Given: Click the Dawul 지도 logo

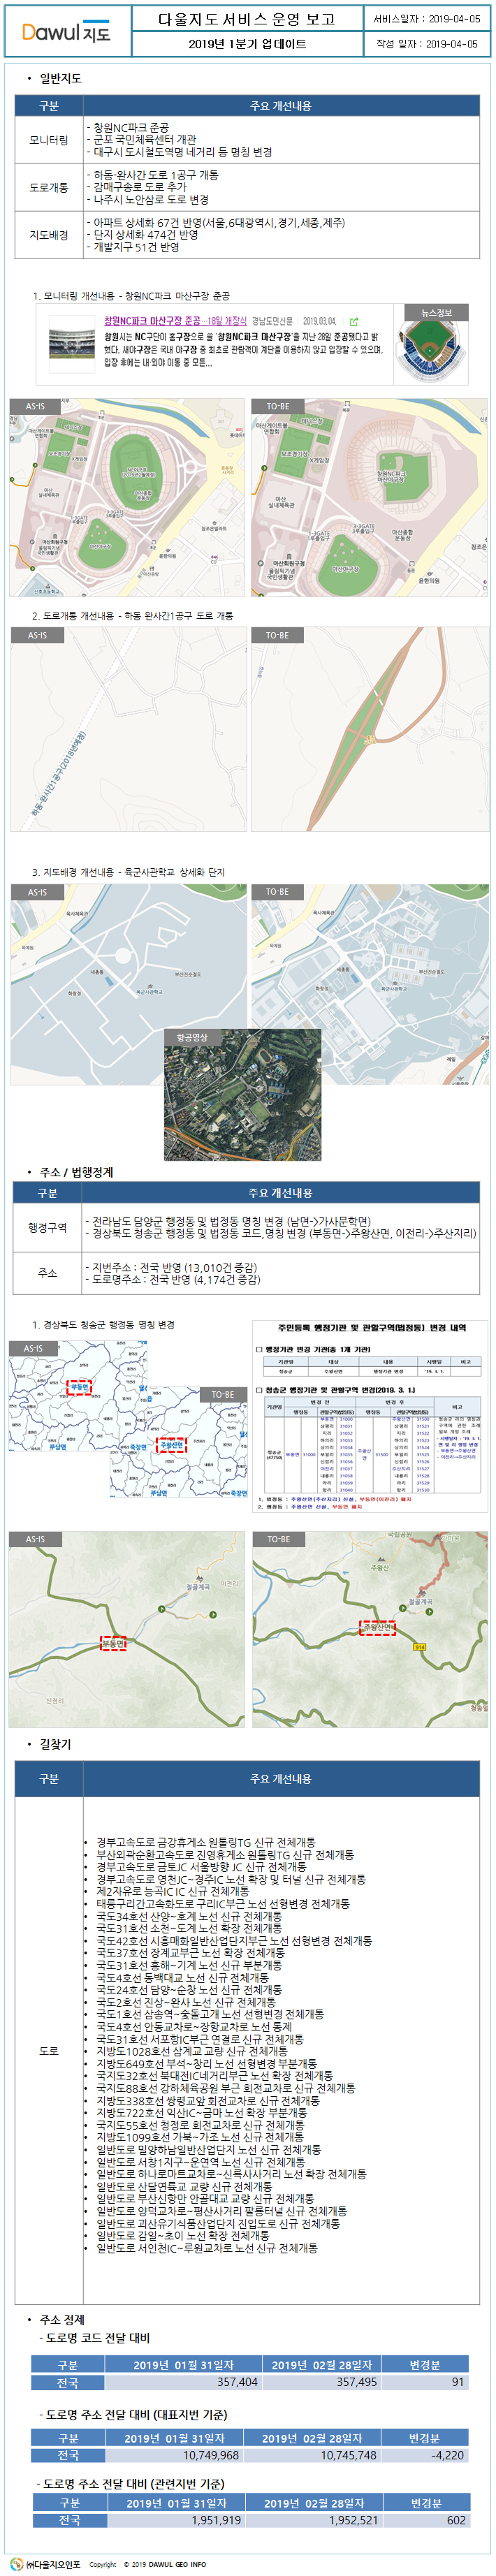Looking at the screenshot, I should click(67, 33).
